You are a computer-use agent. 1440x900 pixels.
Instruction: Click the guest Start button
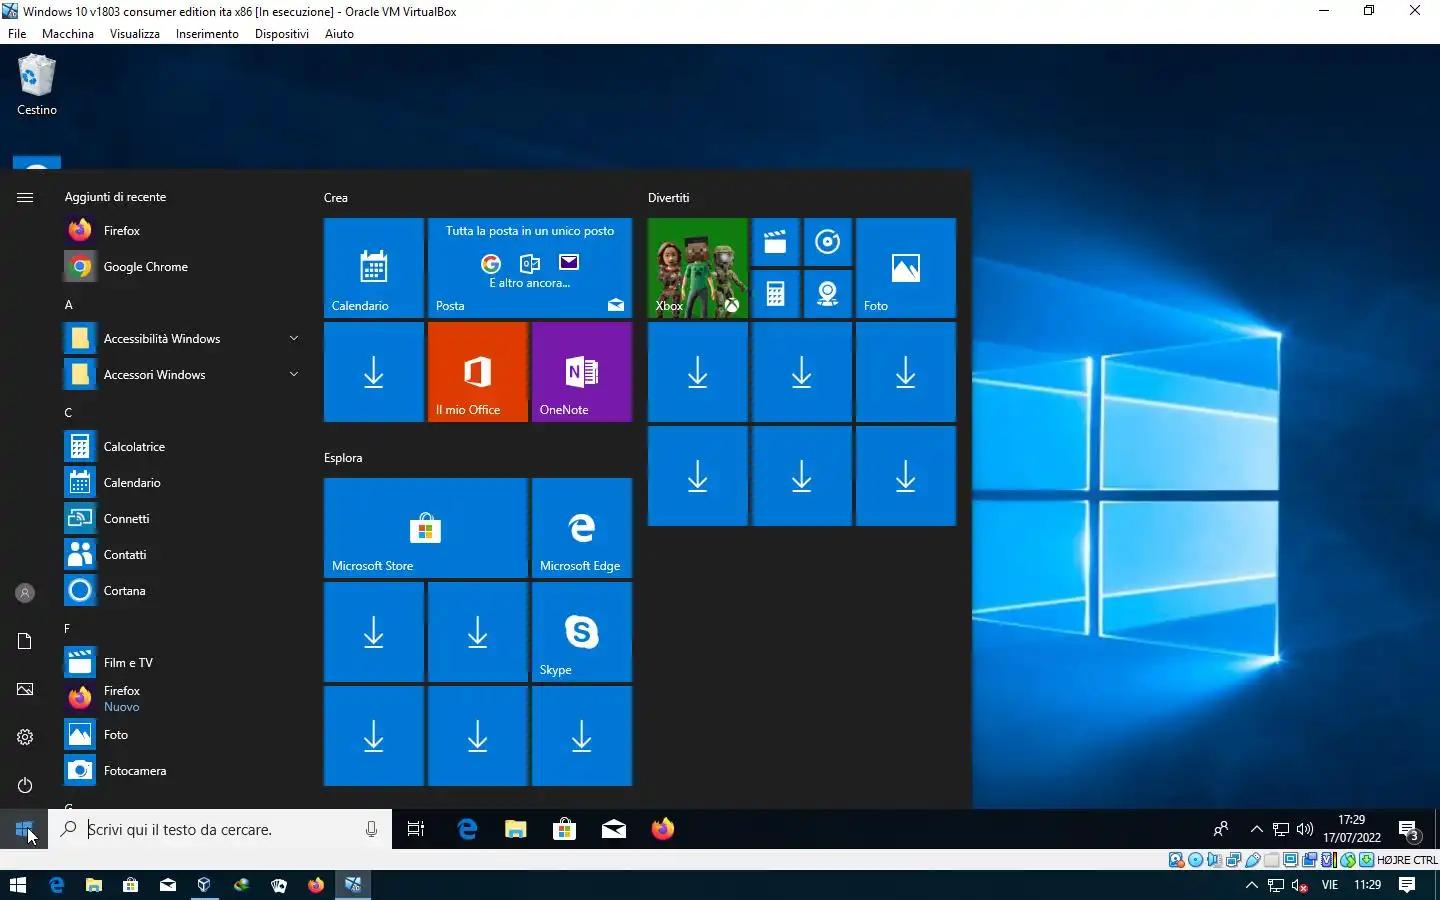coord(24,829)
